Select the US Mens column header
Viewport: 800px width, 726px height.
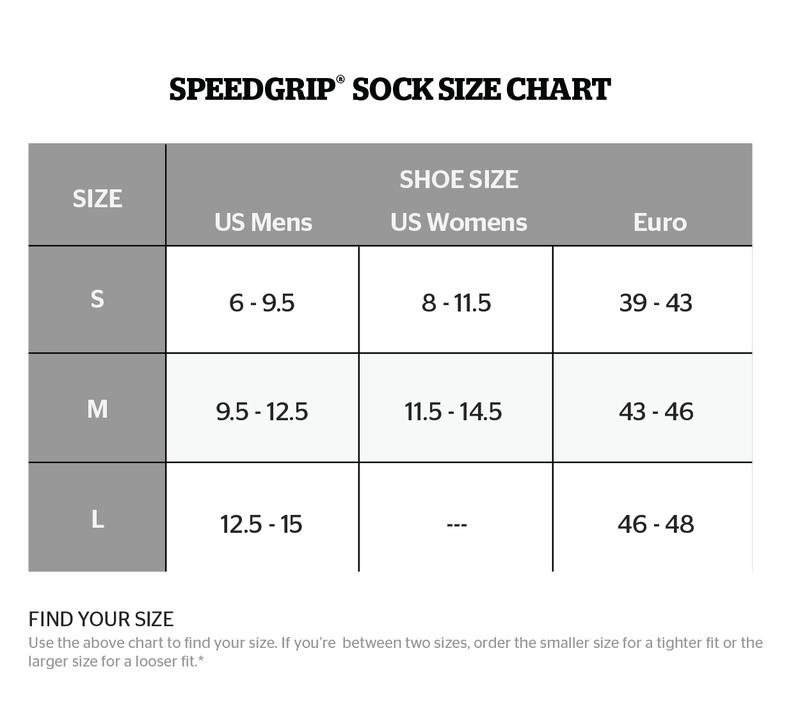coord(263,222)
